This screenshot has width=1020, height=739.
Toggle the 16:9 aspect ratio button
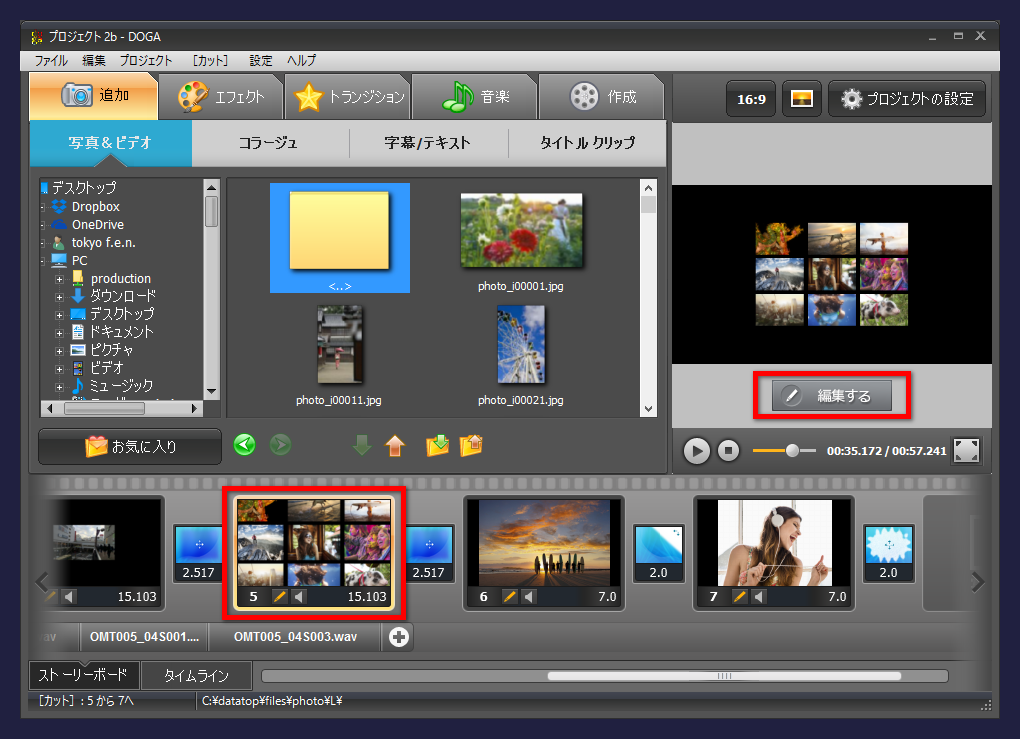(x=751, y=99)
